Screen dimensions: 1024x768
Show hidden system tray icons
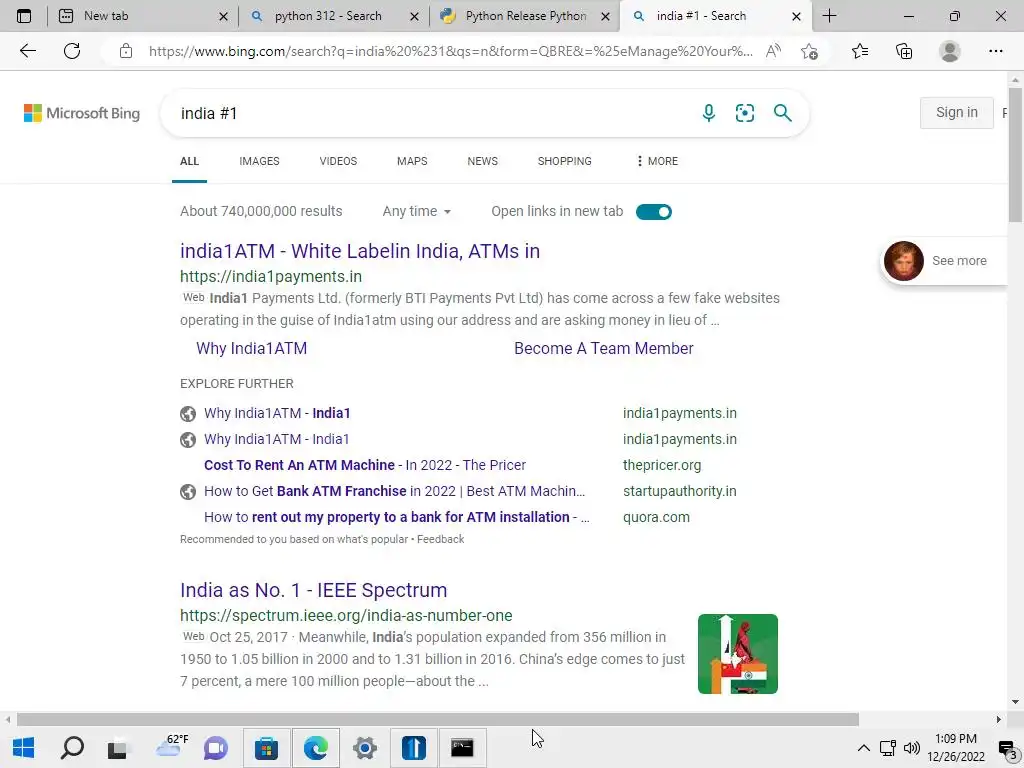863,748
